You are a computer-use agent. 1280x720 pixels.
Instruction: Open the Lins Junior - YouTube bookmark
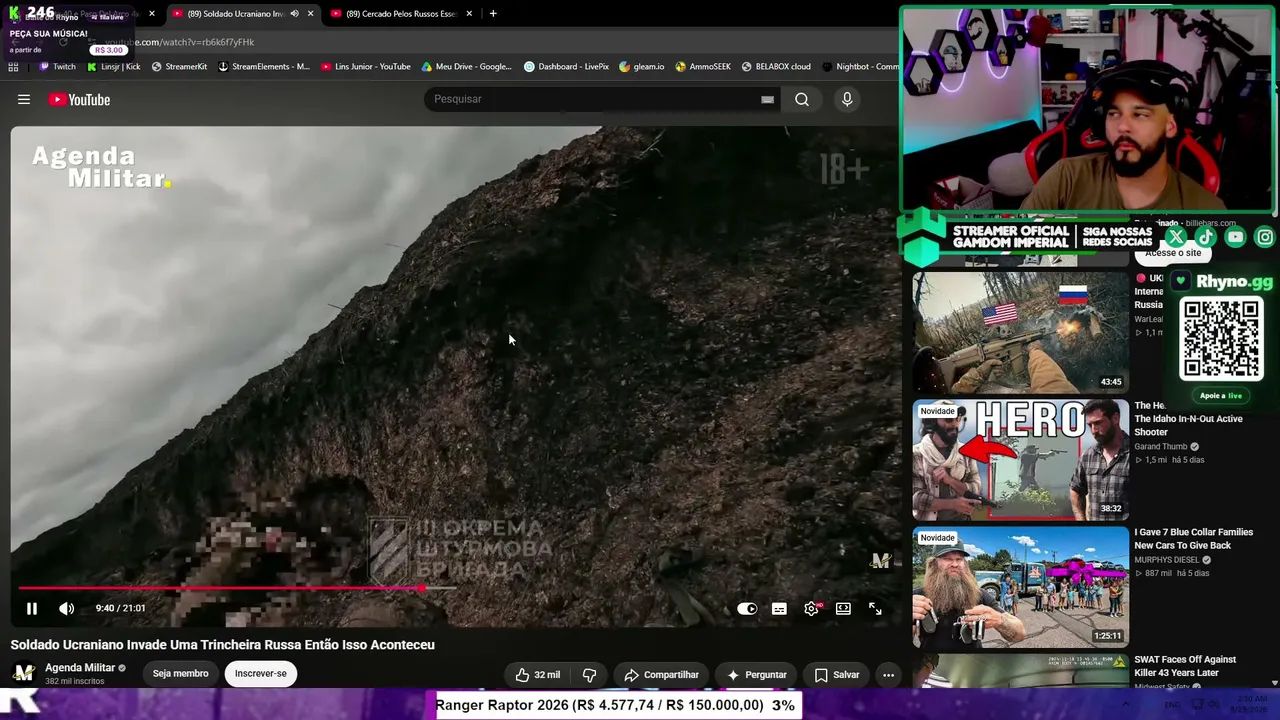(x=366, y=67)
